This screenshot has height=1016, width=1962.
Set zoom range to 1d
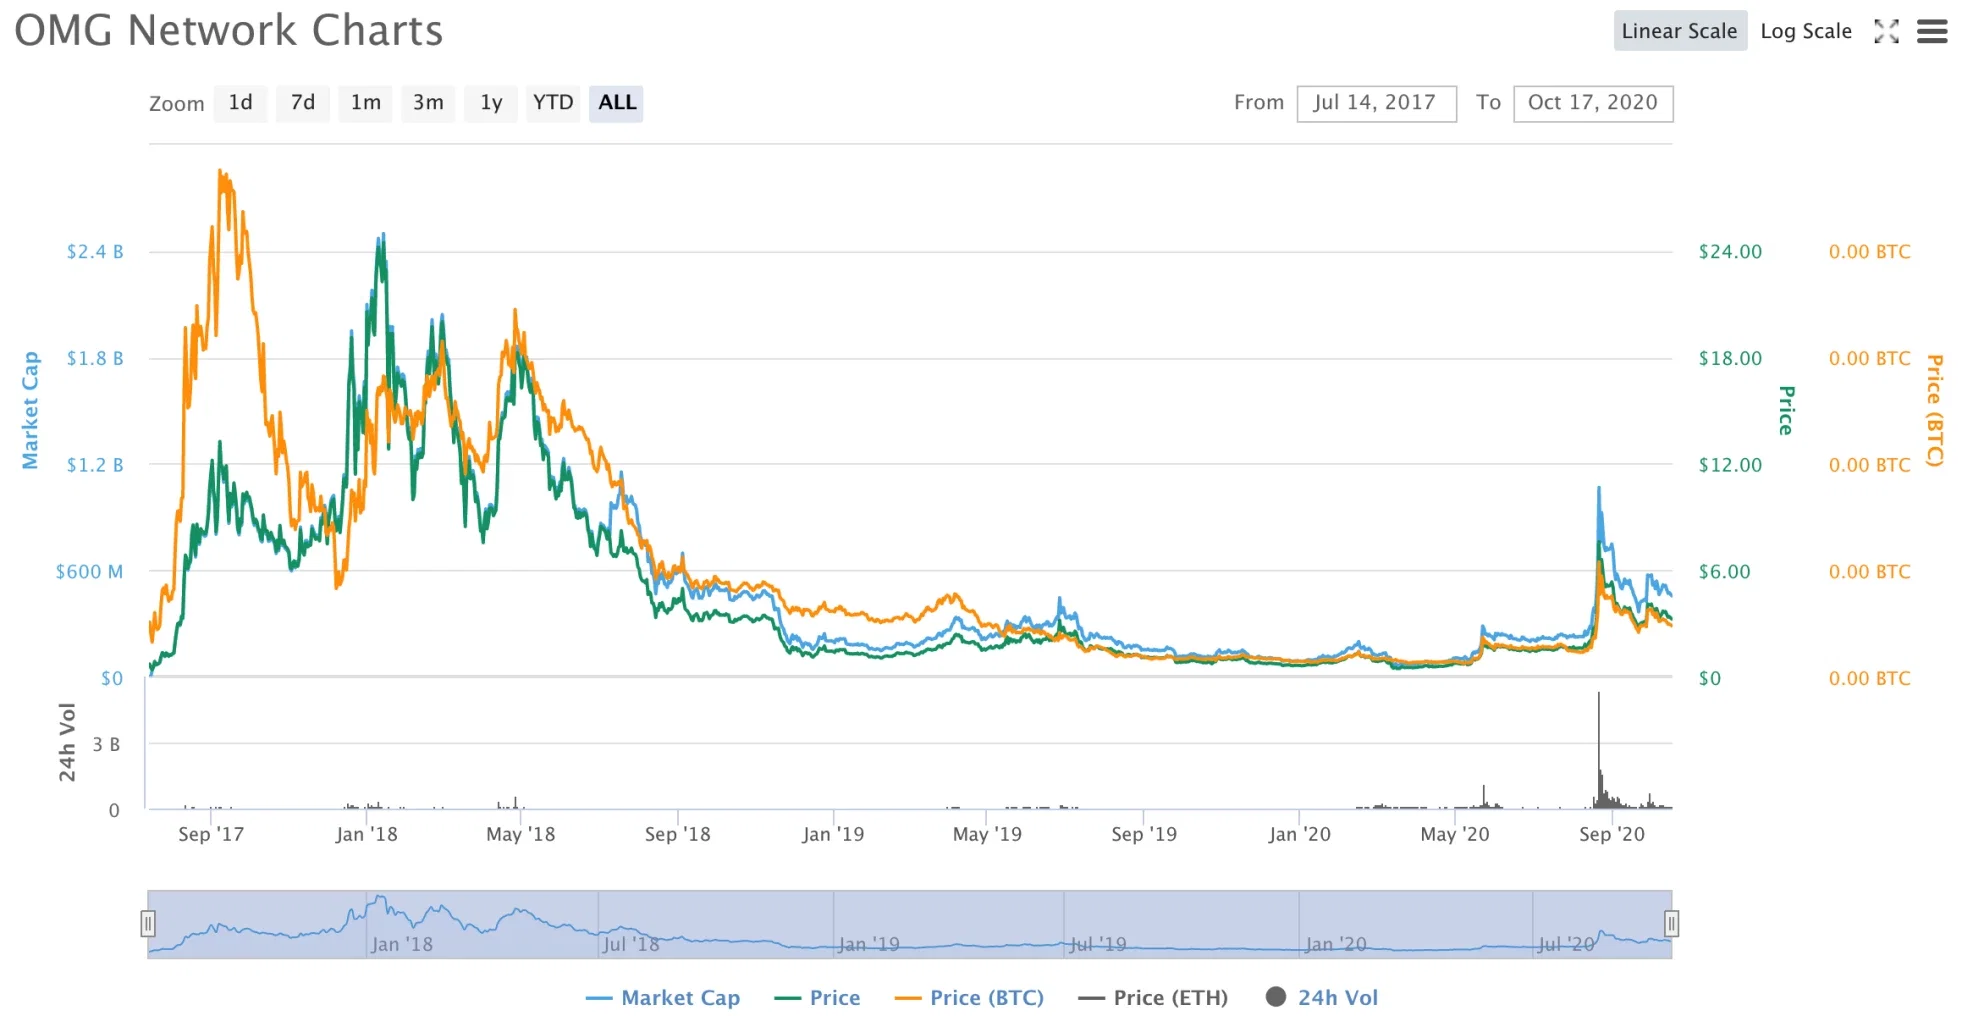(x=240, y=103)
